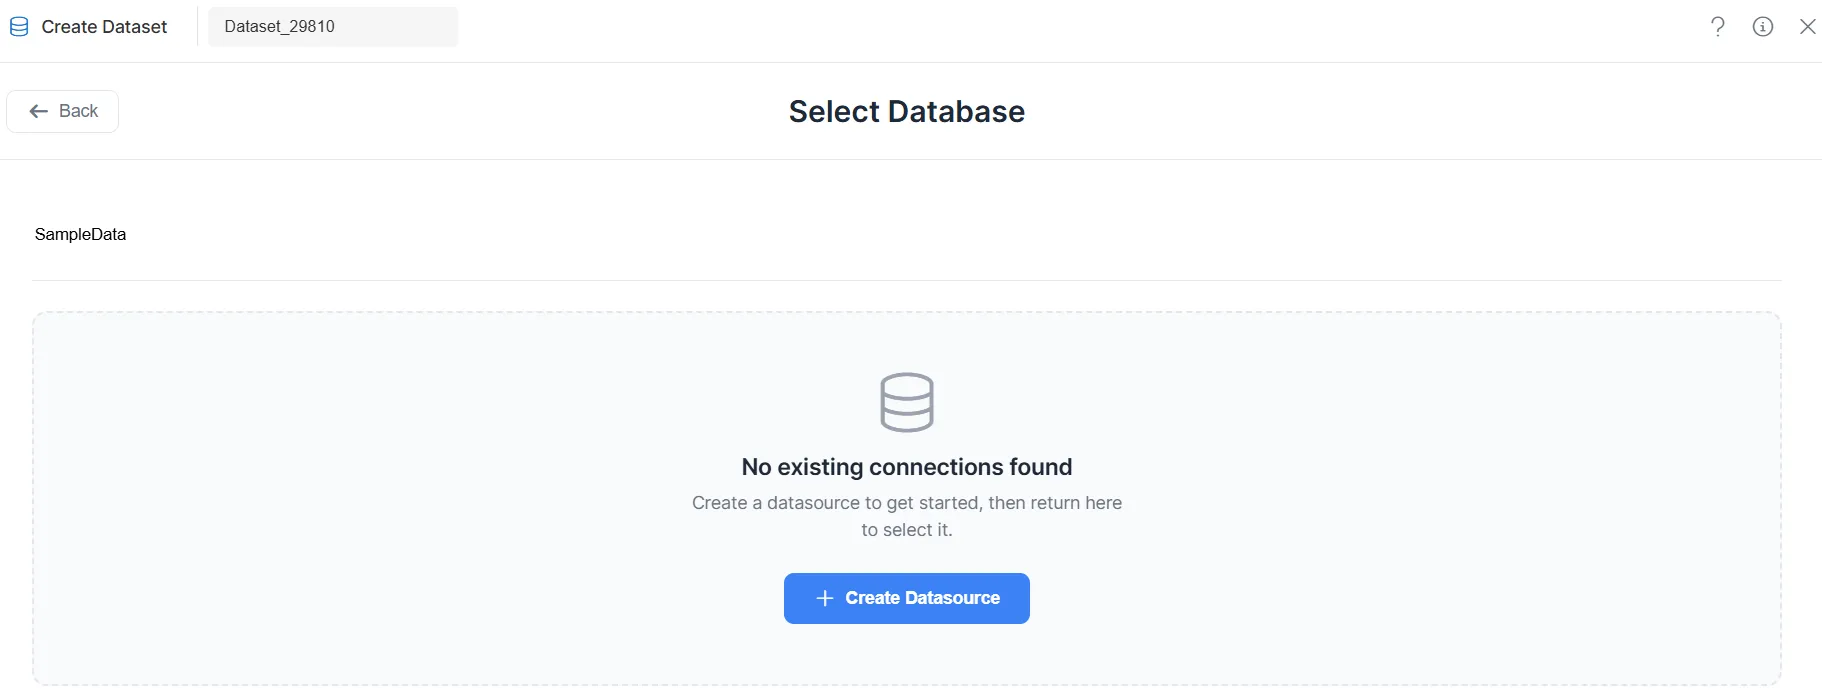Click the Create Dataset header text
1822x690 pixels.
pos(103,27)
